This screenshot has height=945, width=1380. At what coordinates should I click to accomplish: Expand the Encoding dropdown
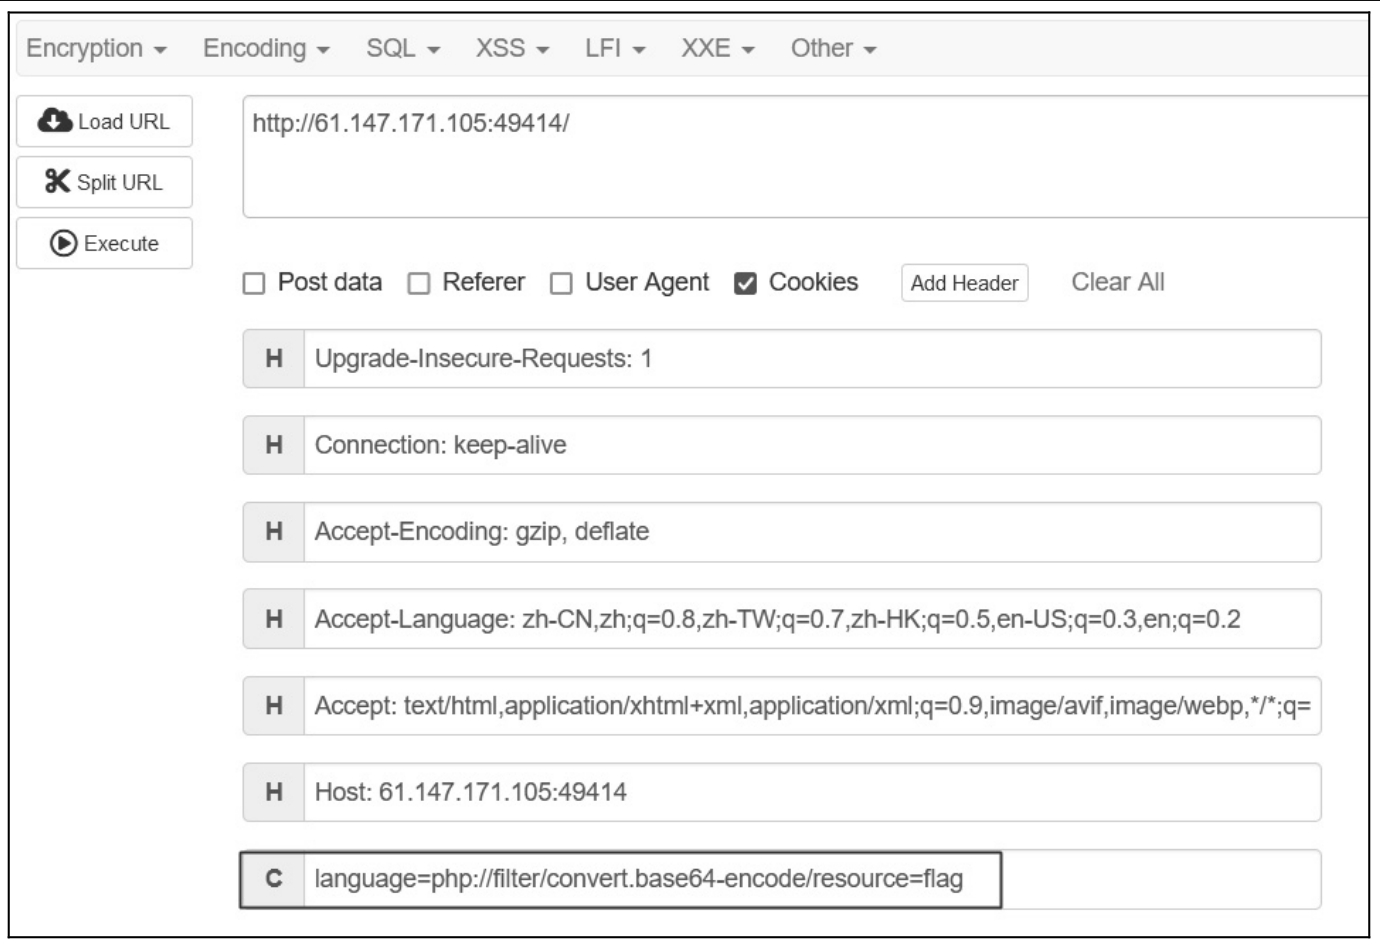click(266, 48)
